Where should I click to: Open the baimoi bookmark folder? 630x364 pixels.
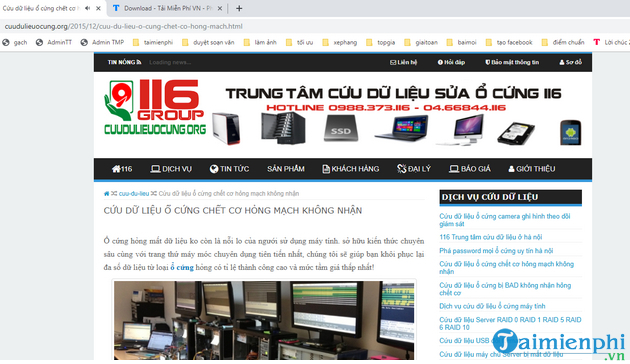click(x=461, y=42)
